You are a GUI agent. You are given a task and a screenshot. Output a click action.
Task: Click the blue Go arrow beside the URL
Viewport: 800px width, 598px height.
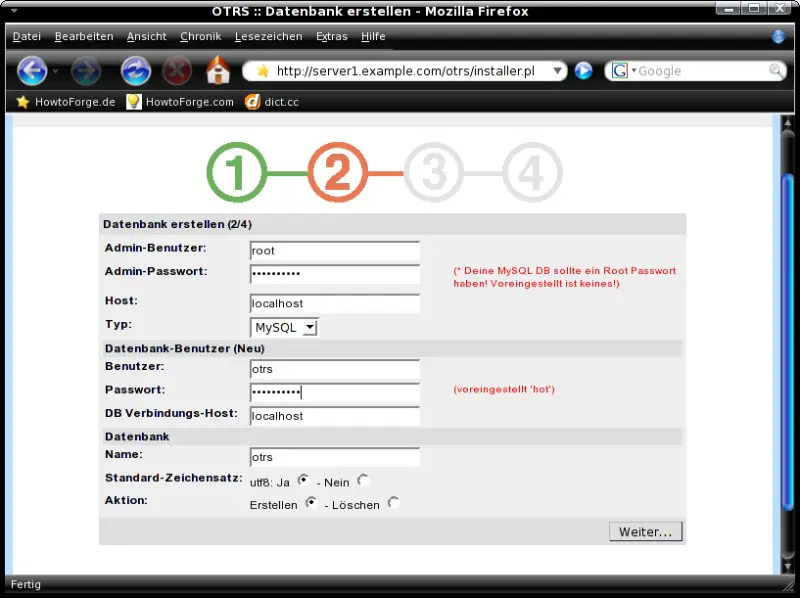coord(583,71)
